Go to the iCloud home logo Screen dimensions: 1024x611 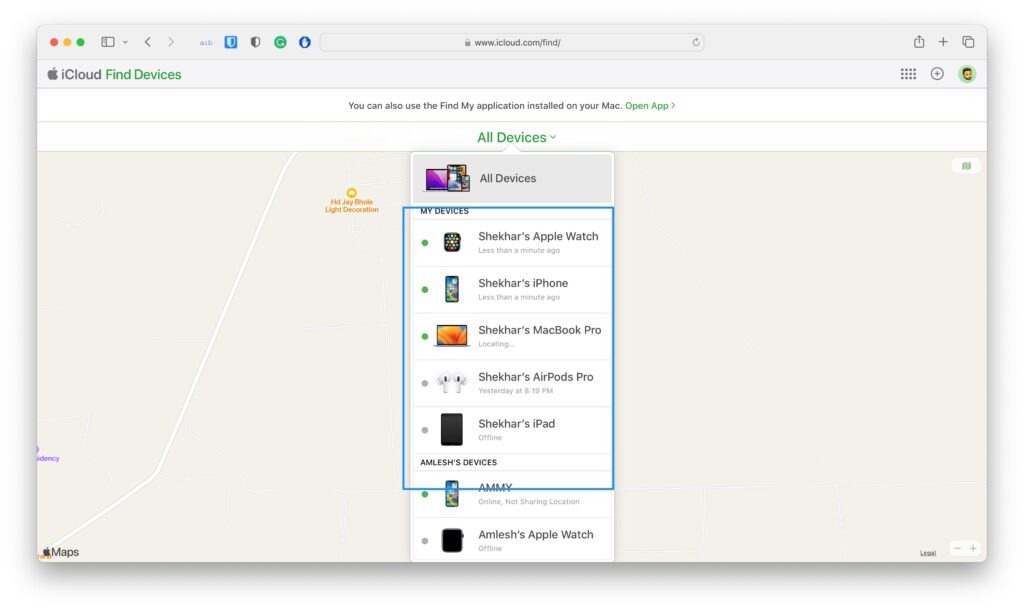[74, 74]
